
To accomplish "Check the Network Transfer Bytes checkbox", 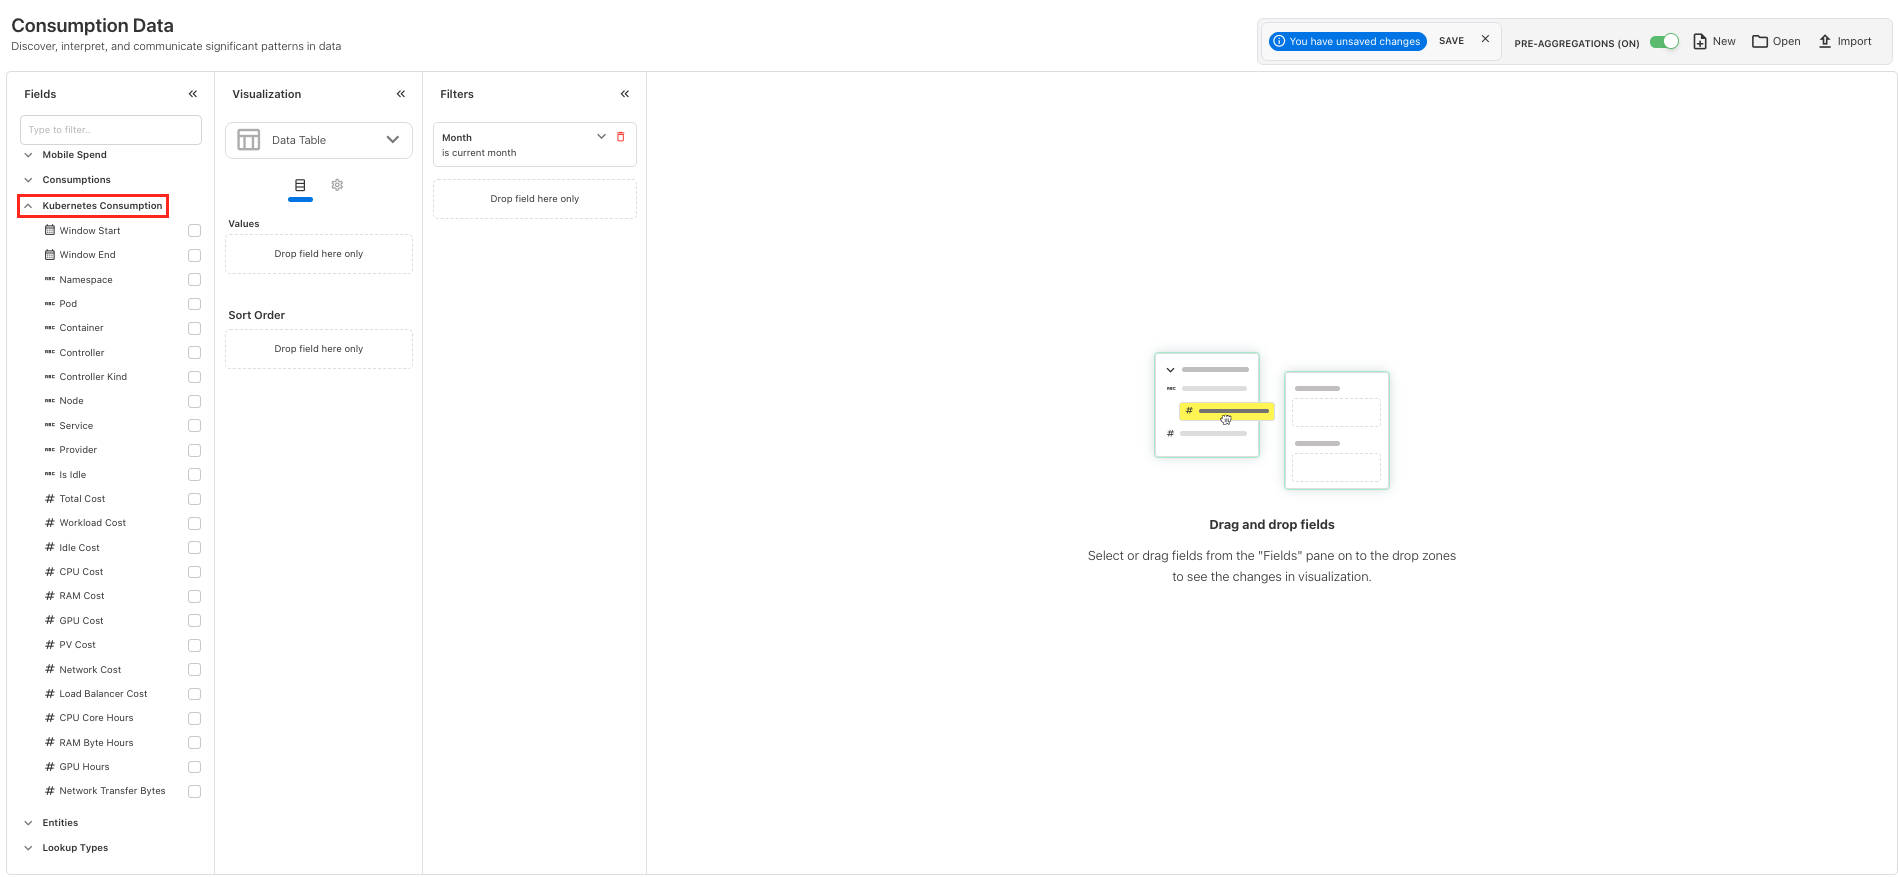I will pyautogui.click(x=194, y=791).
